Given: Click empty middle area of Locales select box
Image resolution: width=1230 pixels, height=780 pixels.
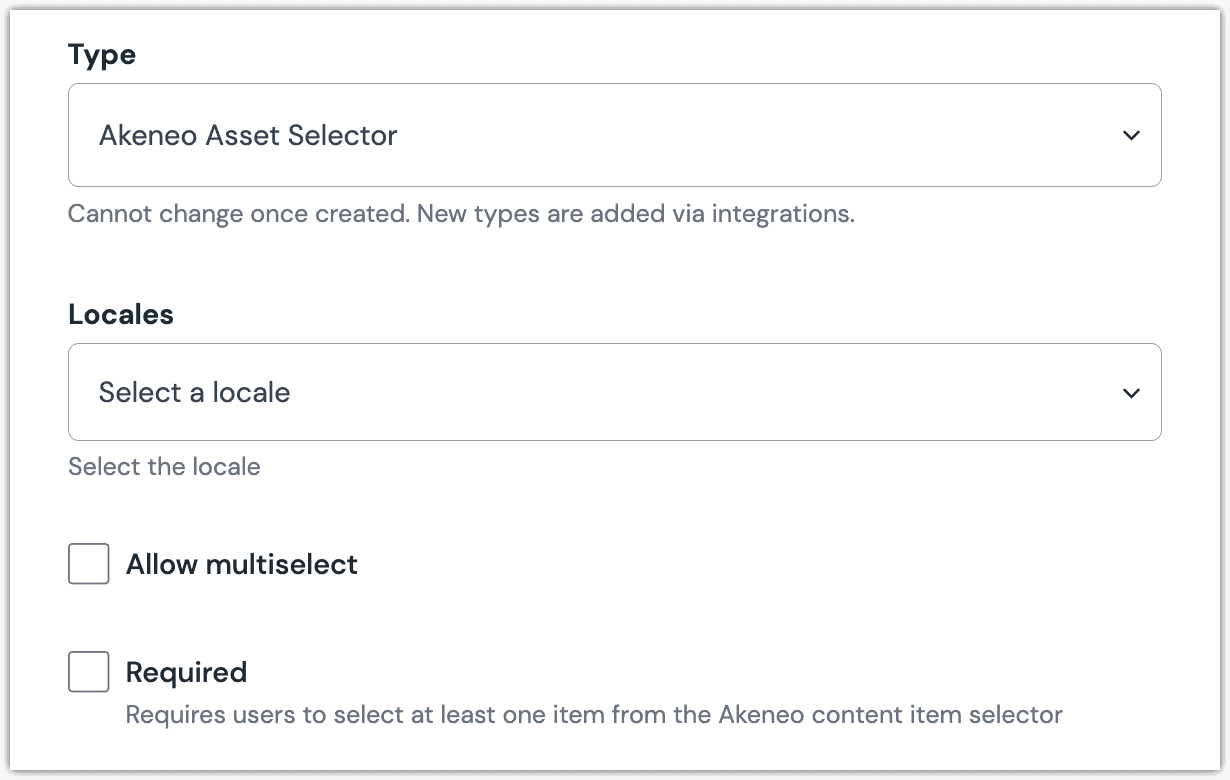Looking at the screenshot, I should (700, 392).
